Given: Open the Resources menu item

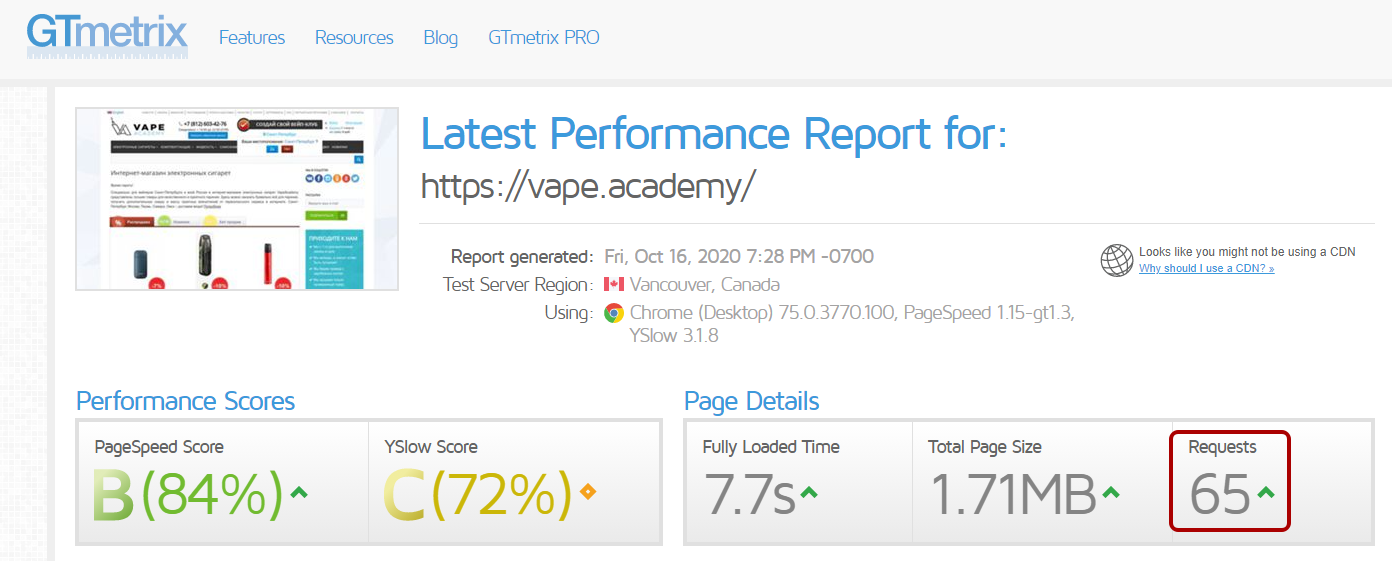Looking at the screenshot, I should coord(354,38).
